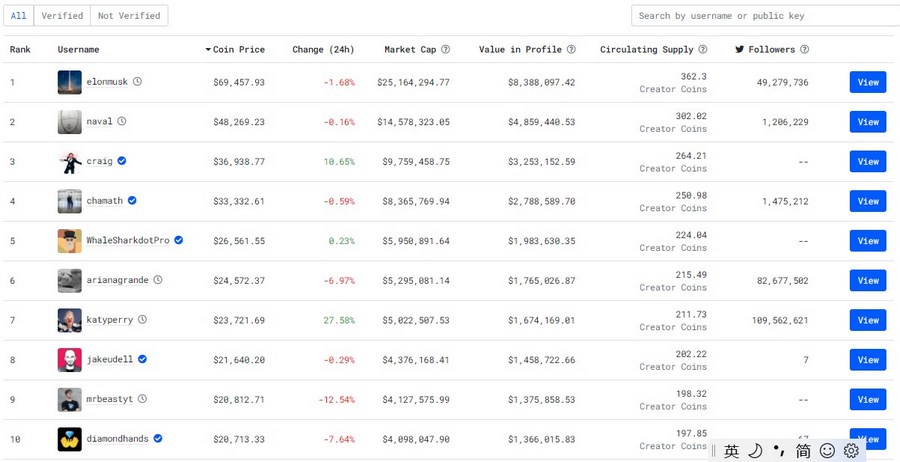The height and width of the screenshot is (462, 900).
Task: Click the verified badge next to WhaleSharkdotPro
Action: point(179,240)
